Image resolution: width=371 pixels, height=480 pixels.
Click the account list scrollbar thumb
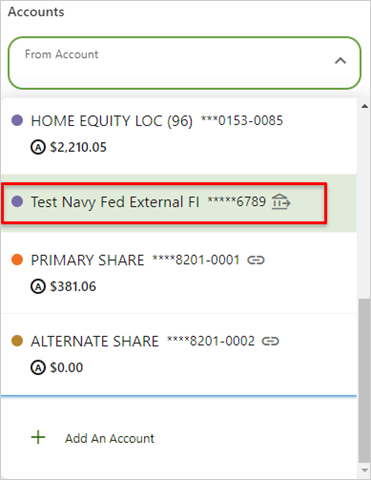point(364,381)
